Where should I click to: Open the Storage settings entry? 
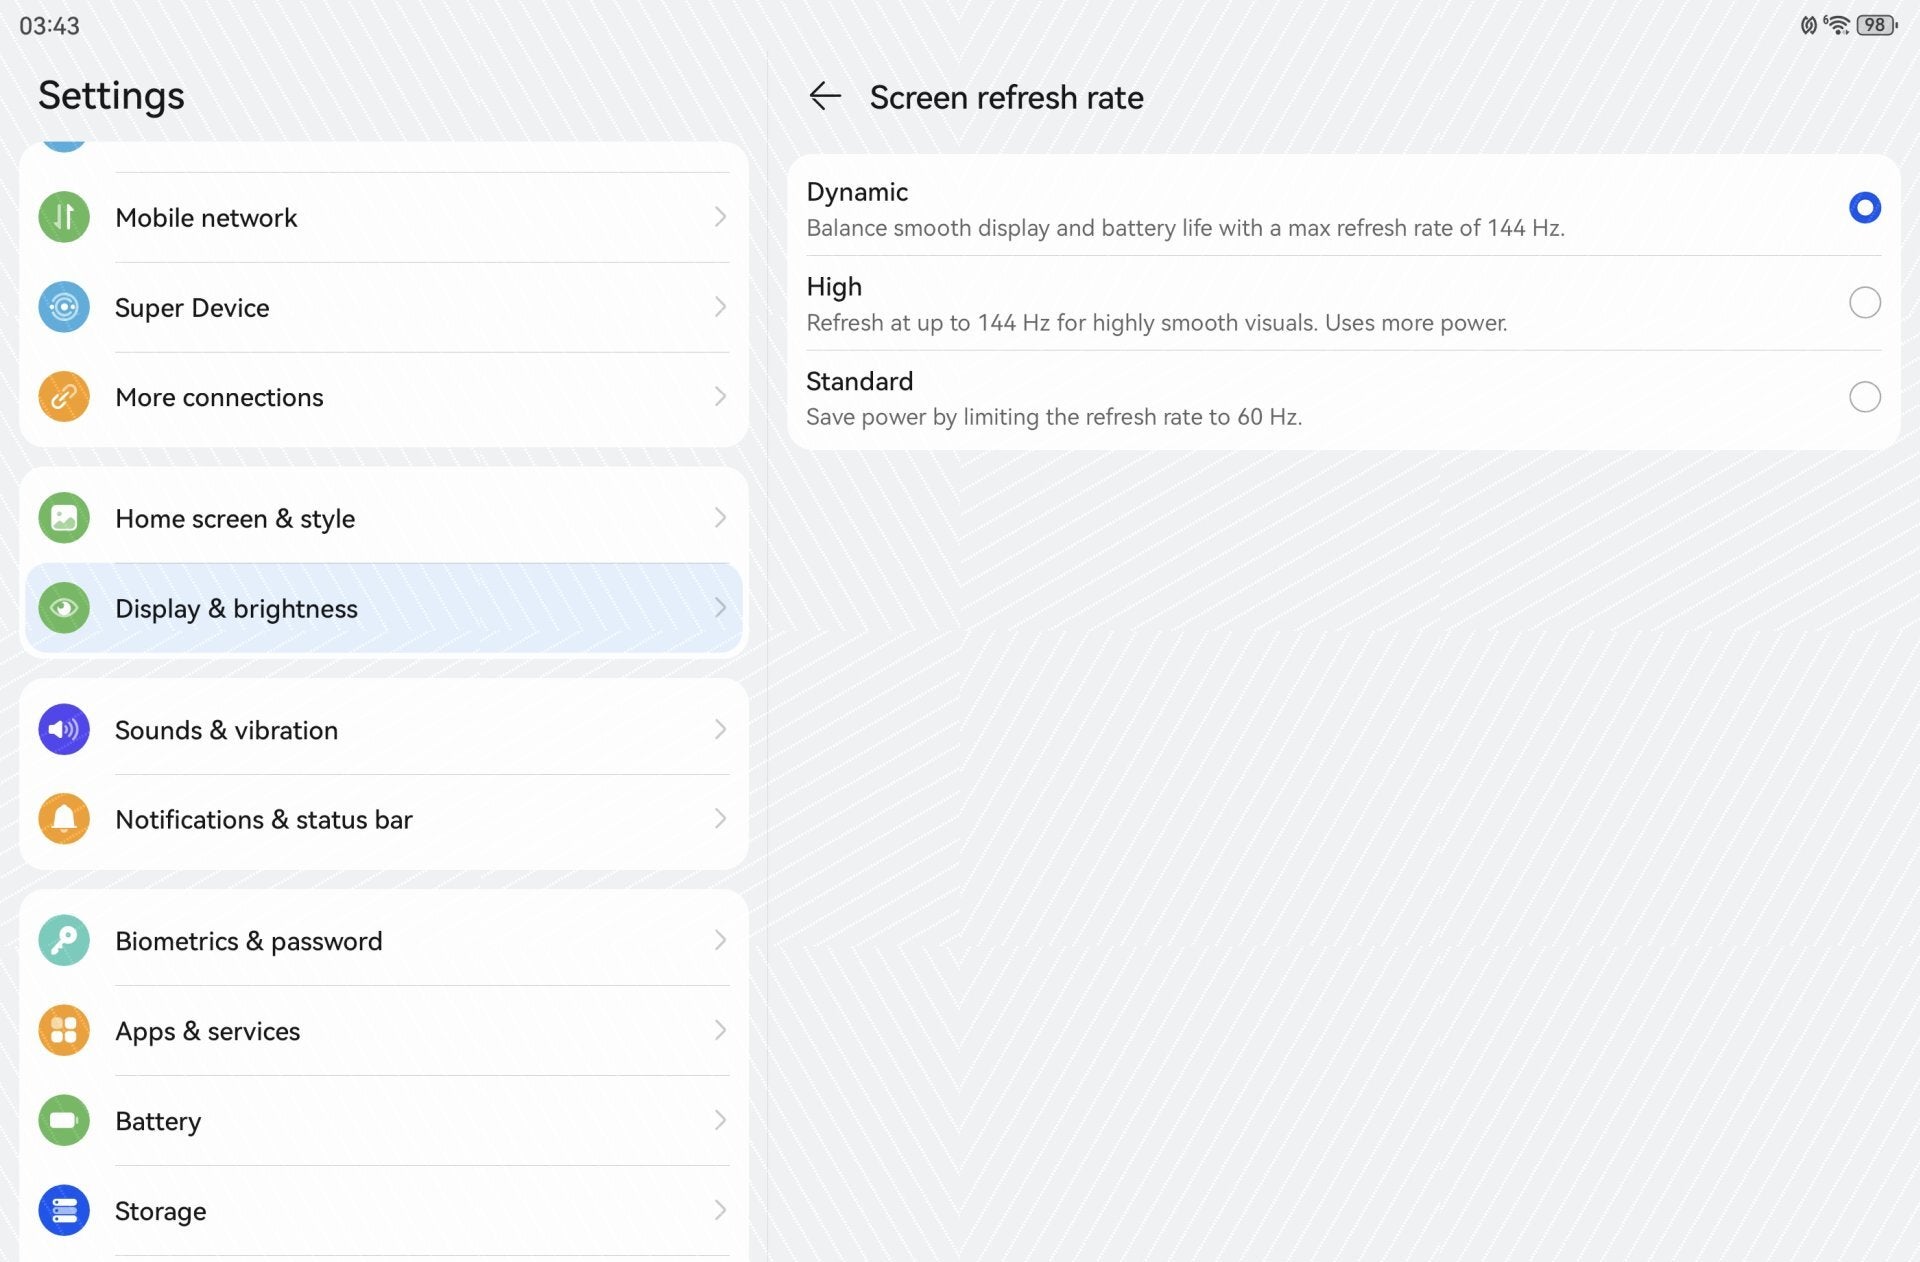point(384,1210)
